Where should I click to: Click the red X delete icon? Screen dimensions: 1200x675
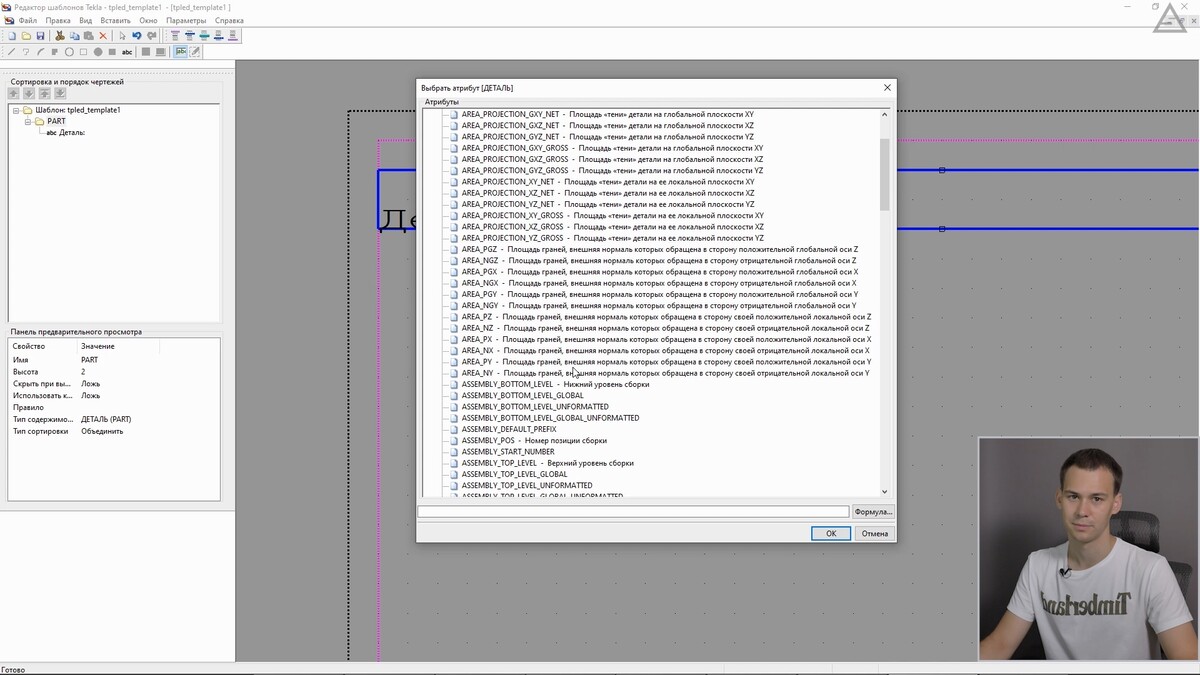click(x=103, y=36)
